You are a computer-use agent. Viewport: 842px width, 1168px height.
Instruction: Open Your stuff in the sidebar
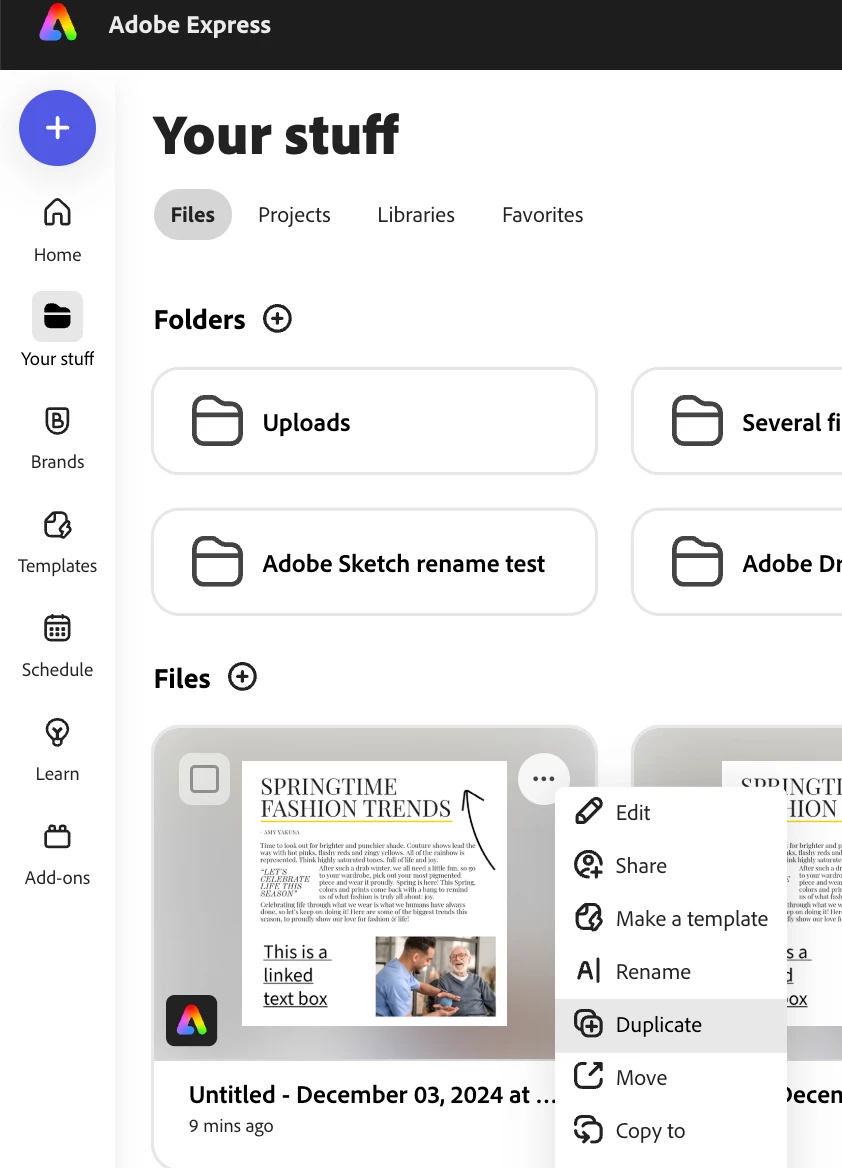(x=57, y=330)
